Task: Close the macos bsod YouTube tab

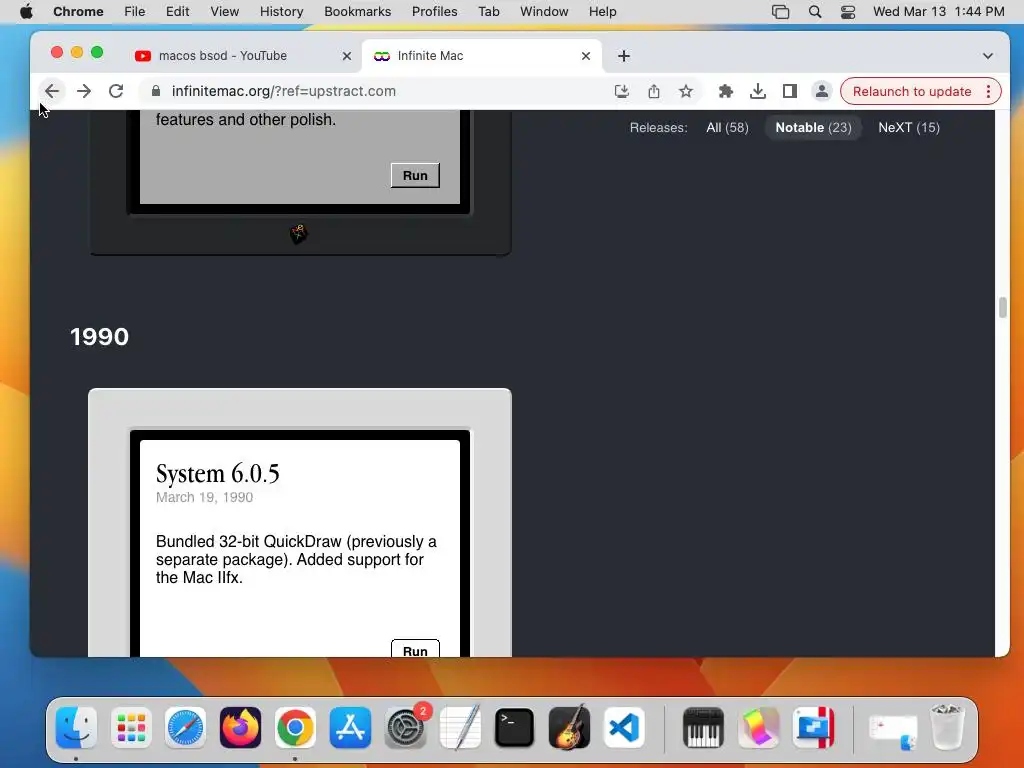Action: click(347, 56)
